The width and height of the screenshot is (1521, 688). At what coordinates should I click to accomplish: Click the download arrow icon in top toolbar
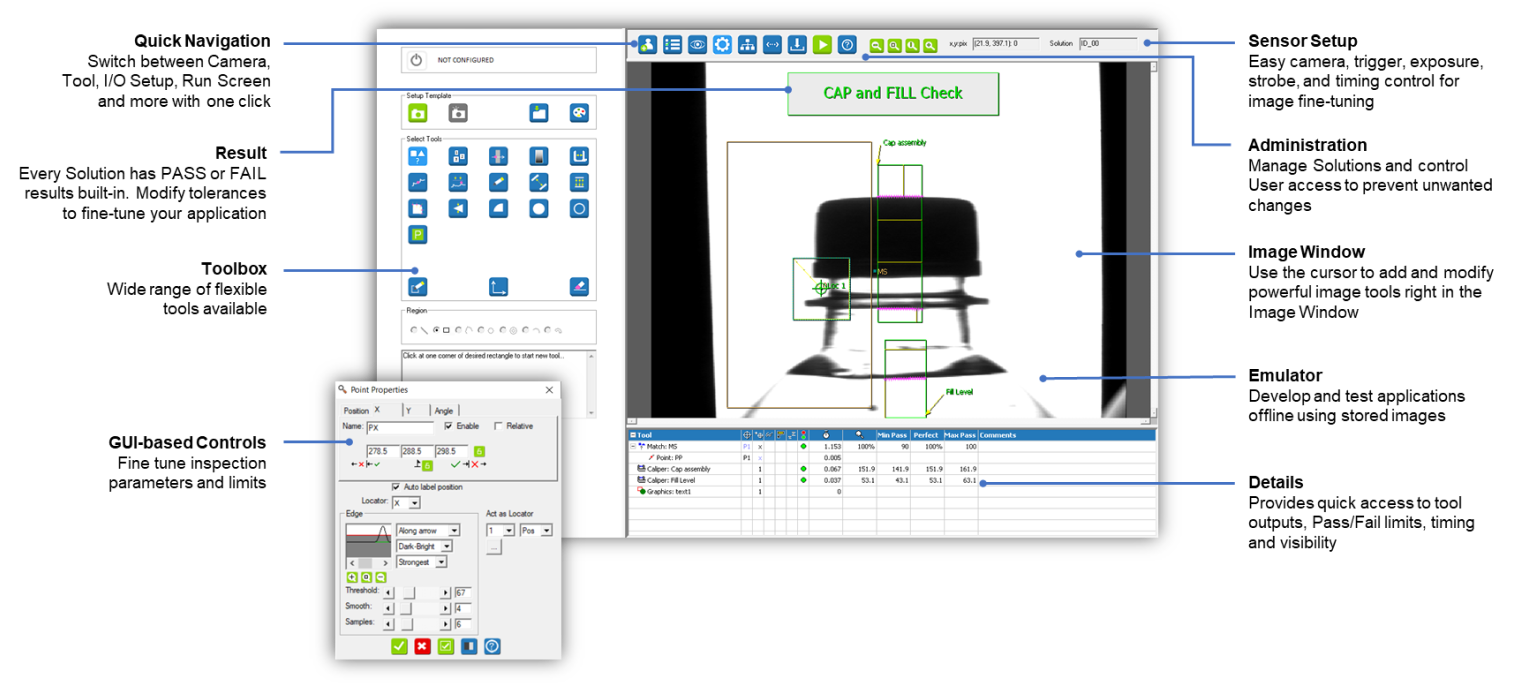(797, 44)
